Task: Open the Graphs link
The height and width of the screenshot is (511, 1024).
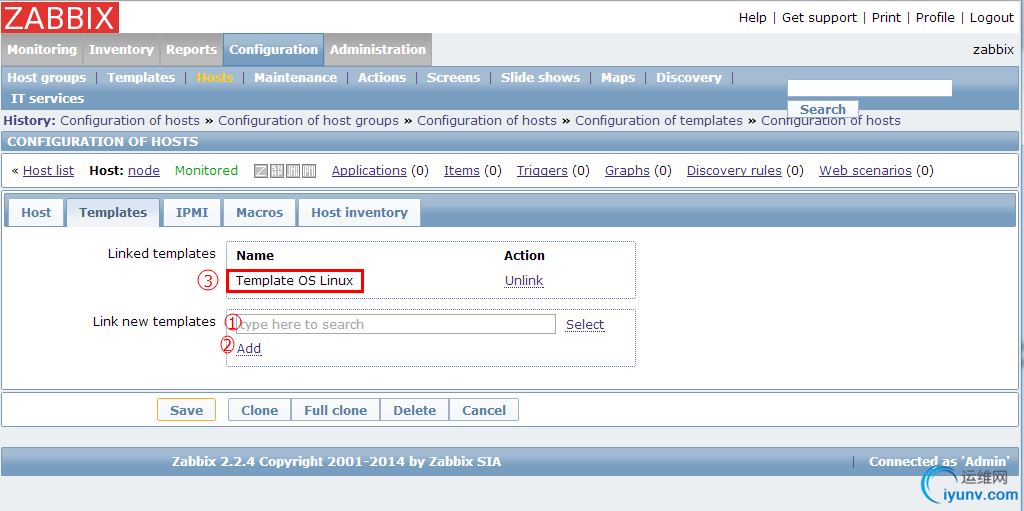Action: (x=627, y=171)
